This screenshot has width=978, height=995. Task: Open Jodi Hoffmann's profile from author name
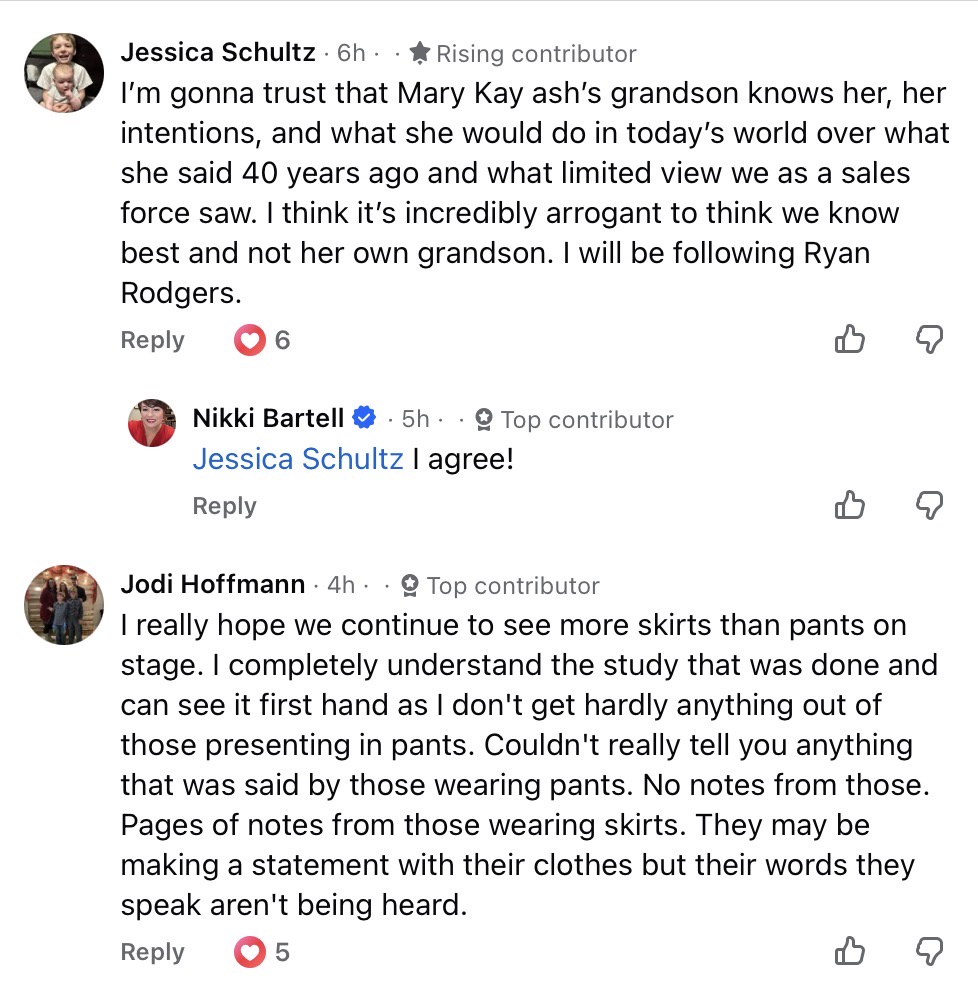coord(212,585)
